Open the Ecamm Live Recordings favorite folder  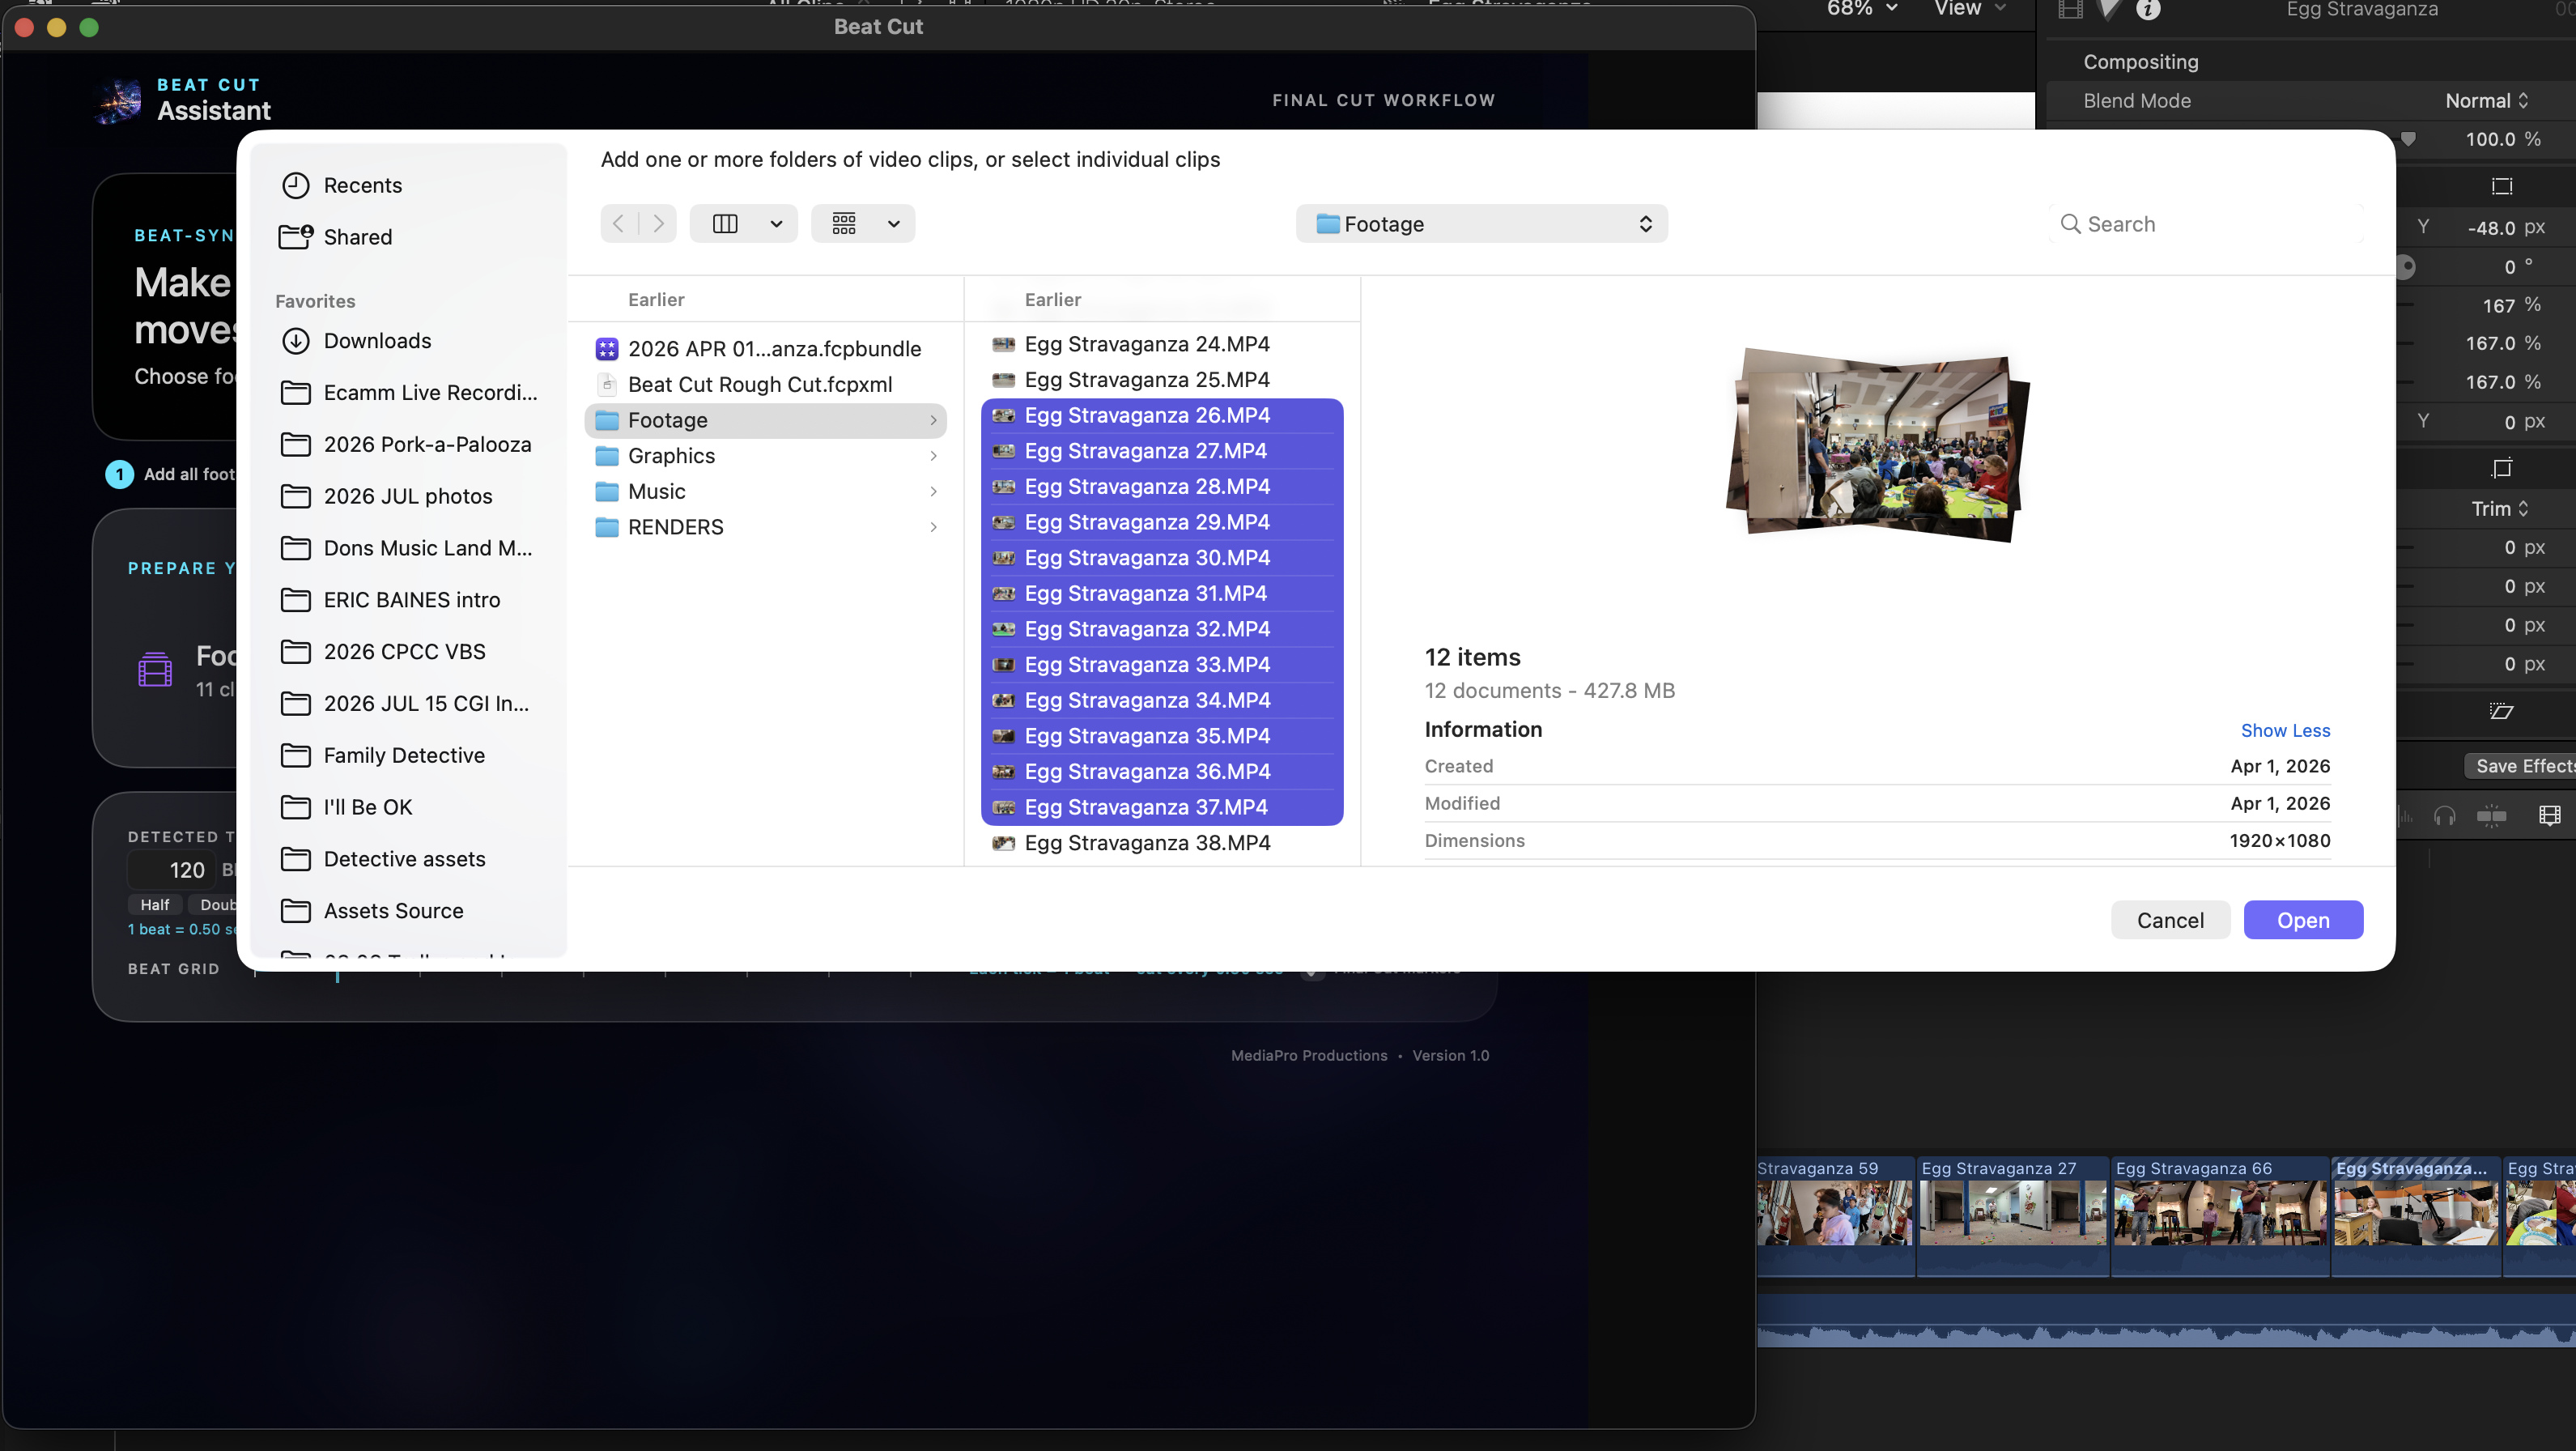point(409,393)
